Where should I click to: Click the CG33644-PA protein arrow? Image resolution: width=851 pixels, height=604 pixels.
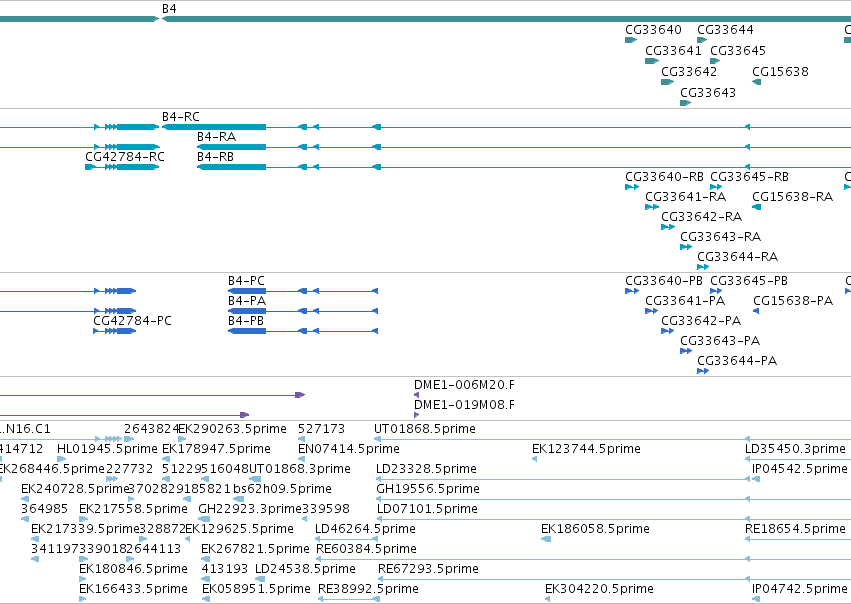point(703,371)
